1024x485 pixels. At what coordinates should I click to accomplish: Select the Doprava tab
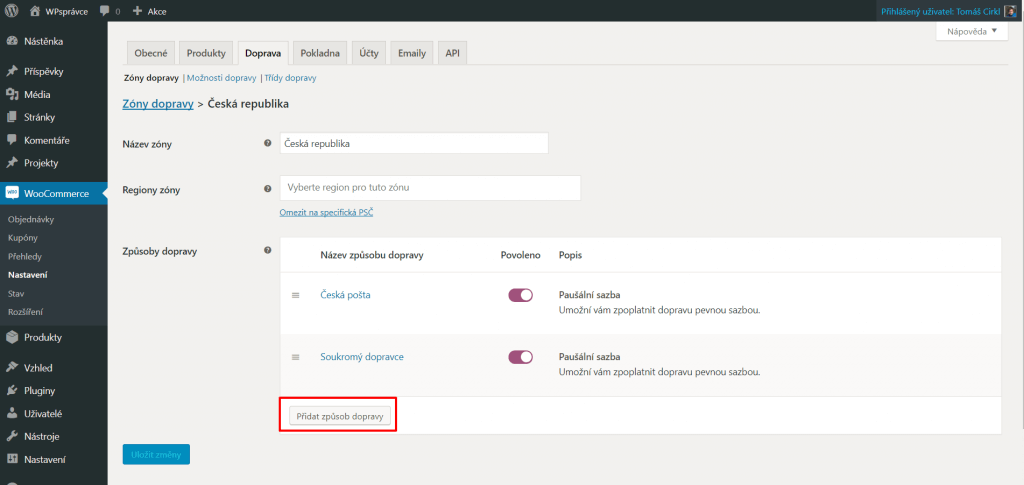263,54
